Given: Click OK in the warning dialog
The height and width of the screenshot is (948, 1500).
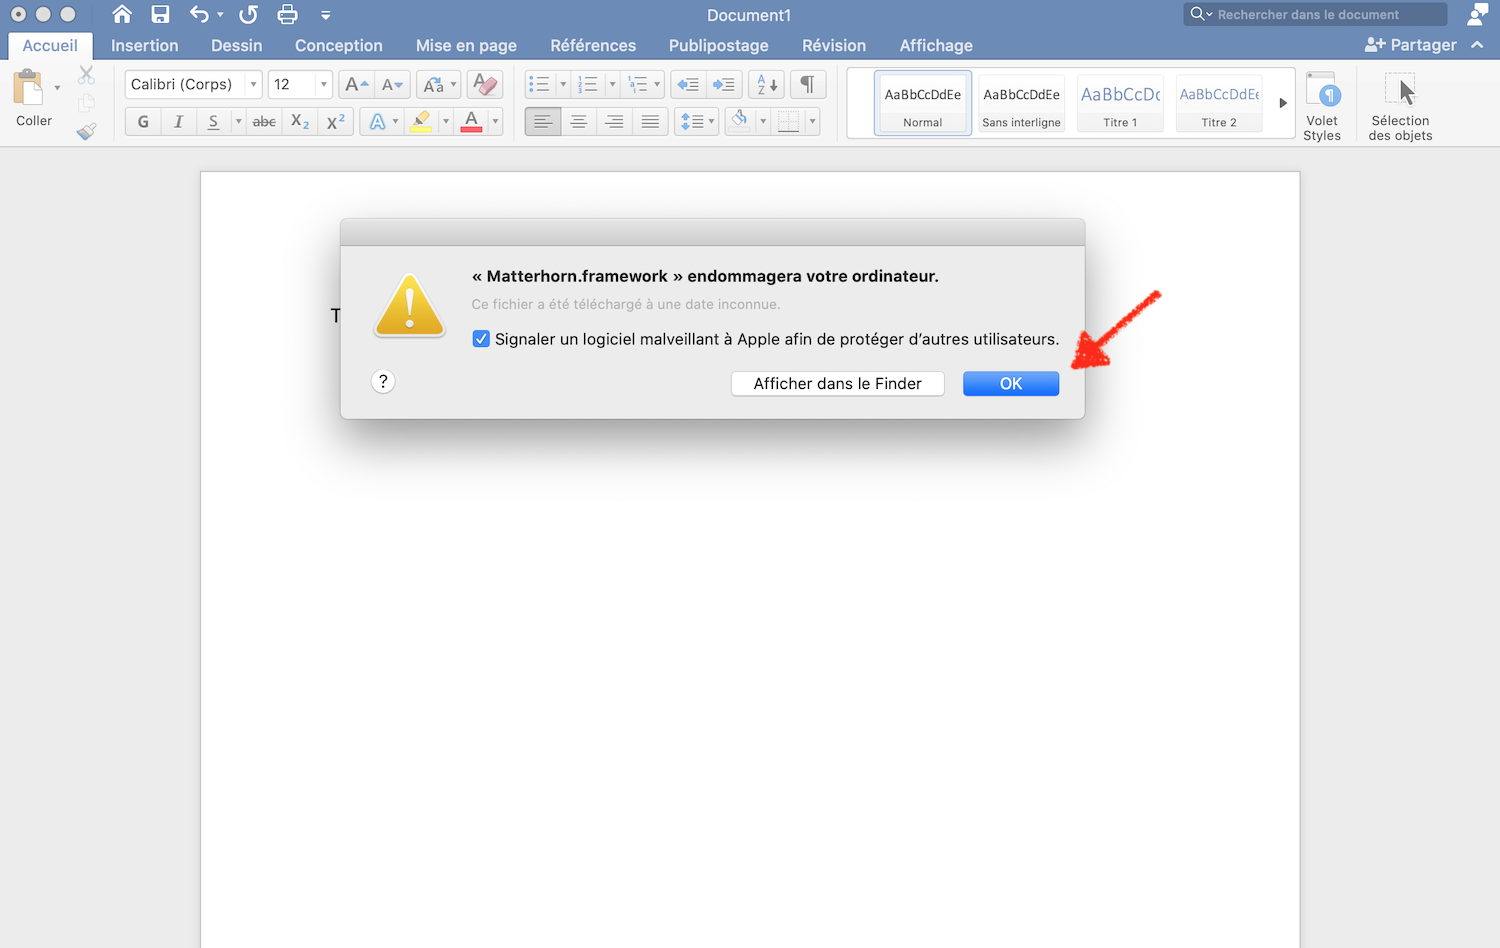Looking at the screenshot, I should tap(1011, 383).
